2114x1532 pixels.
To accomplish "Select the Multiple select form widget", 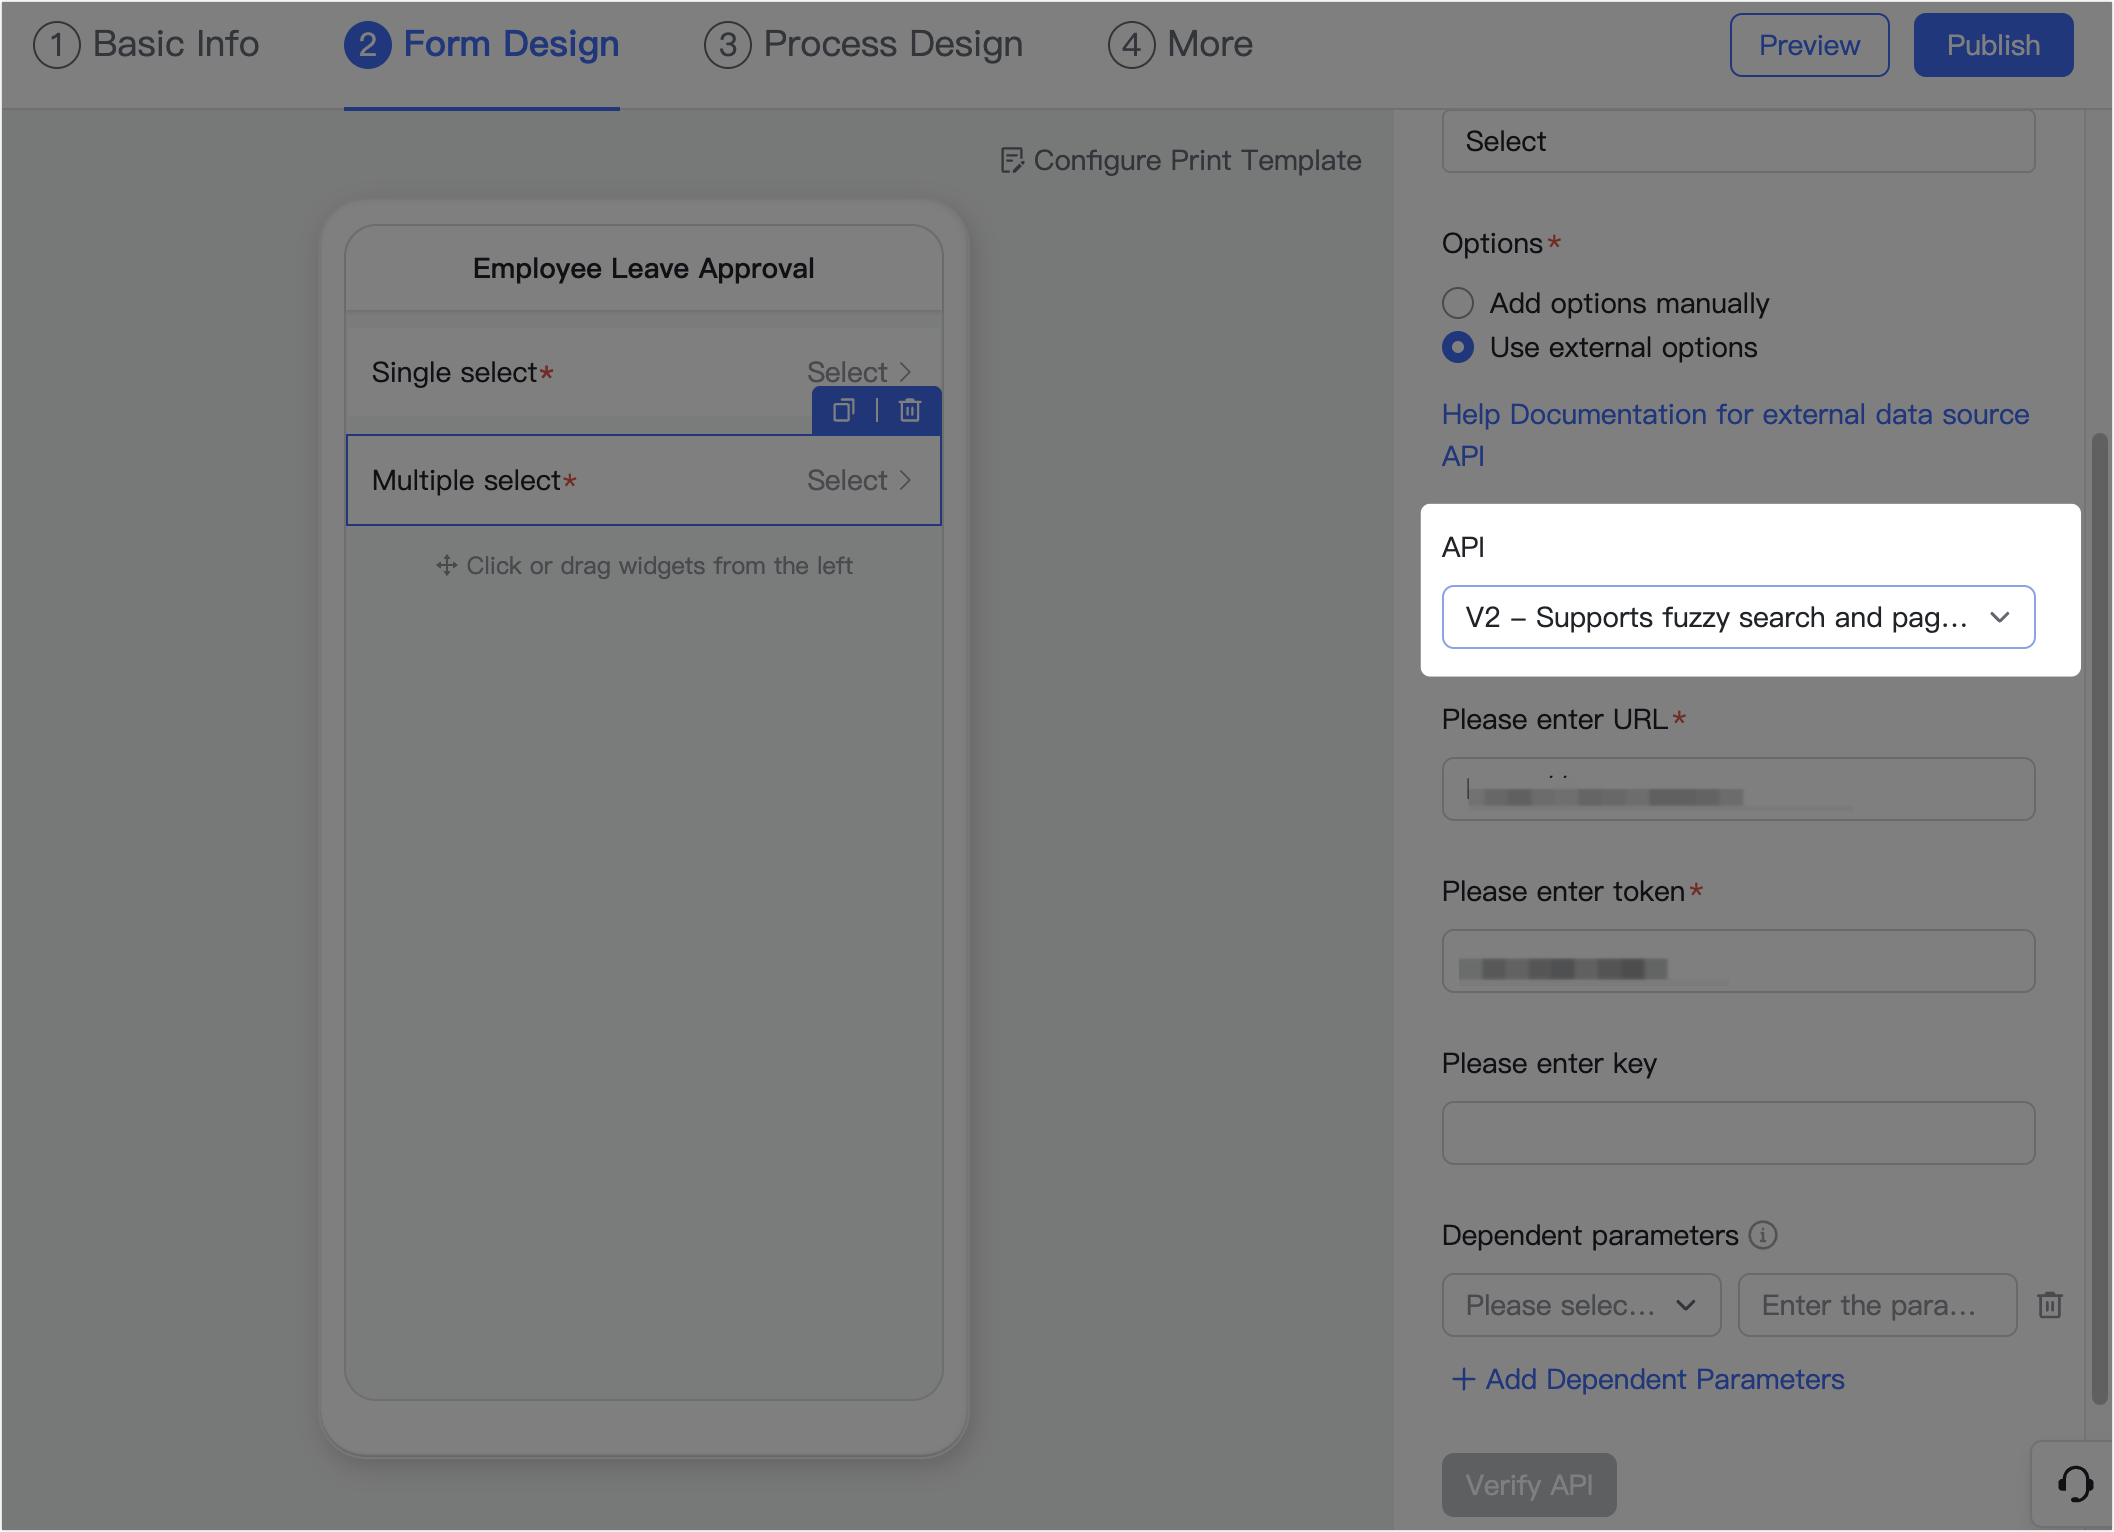I will tap(643, 480).
